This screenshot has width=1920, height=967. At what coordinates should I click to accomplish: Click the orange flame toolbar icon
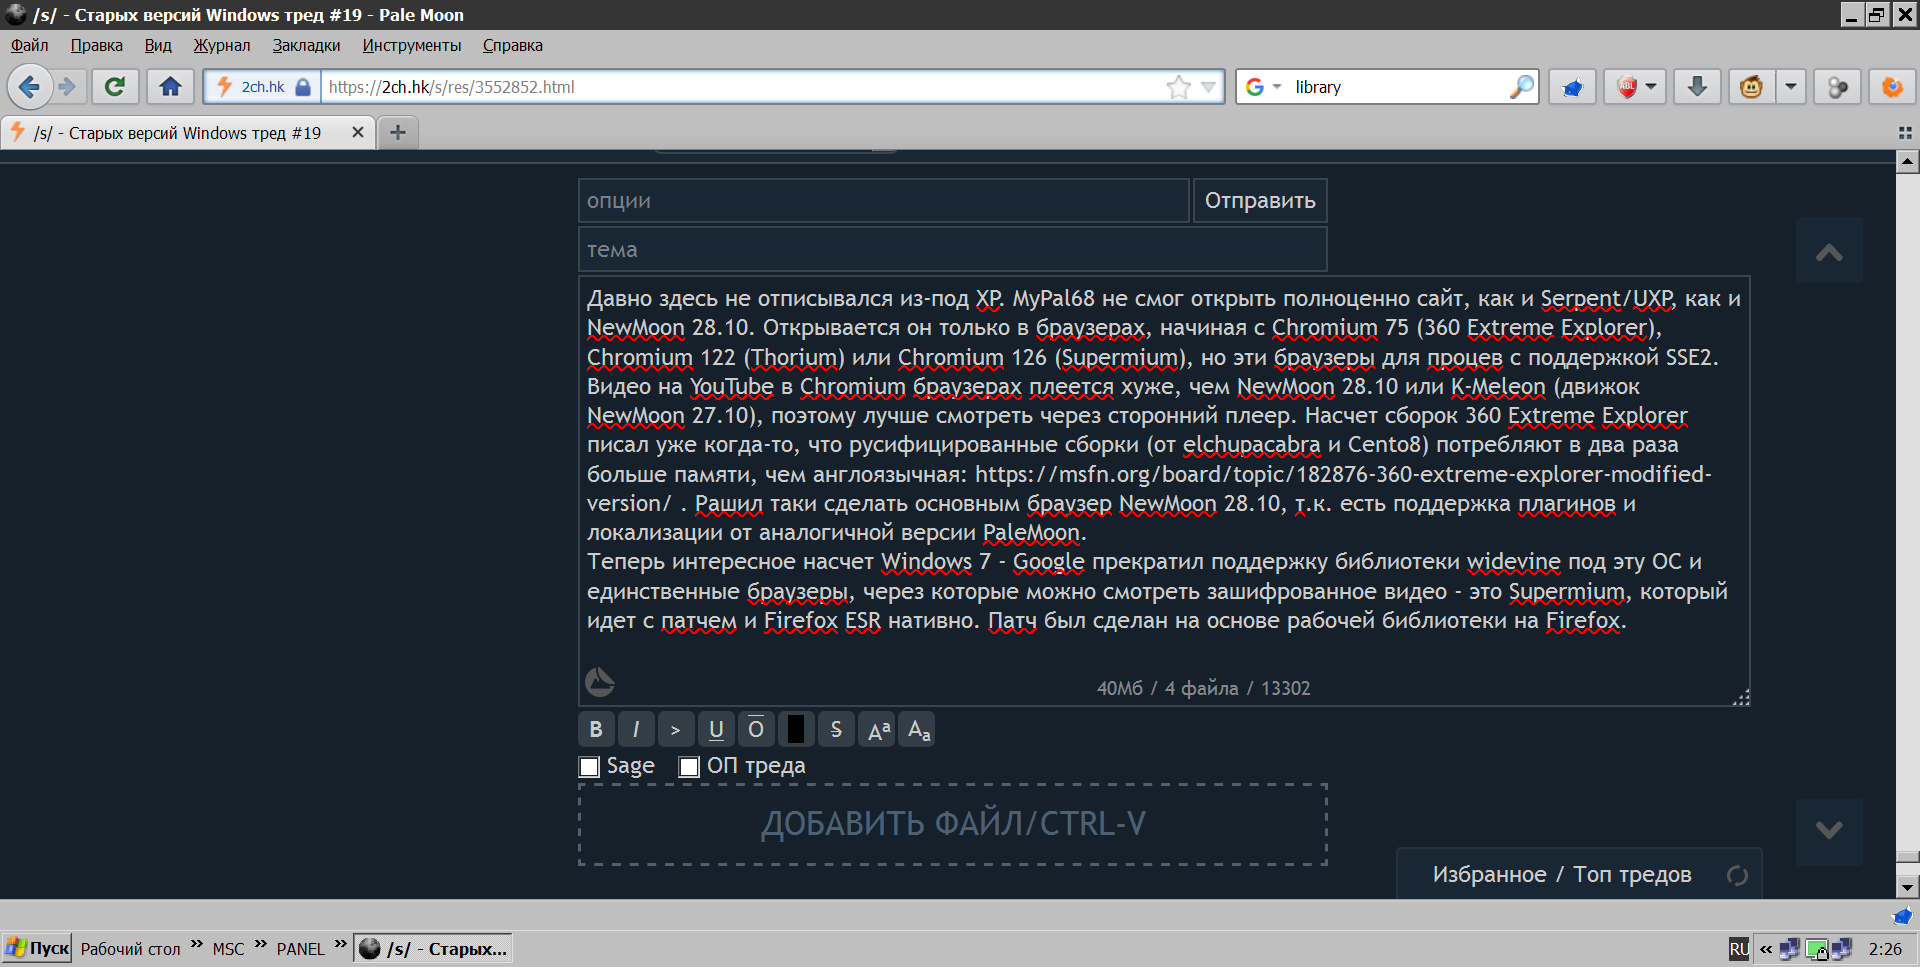tap(1892, 87)
